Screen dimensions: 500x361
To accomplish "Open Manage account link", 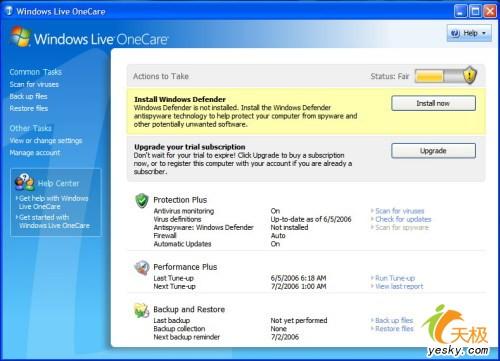I will (x=35, y=153).
